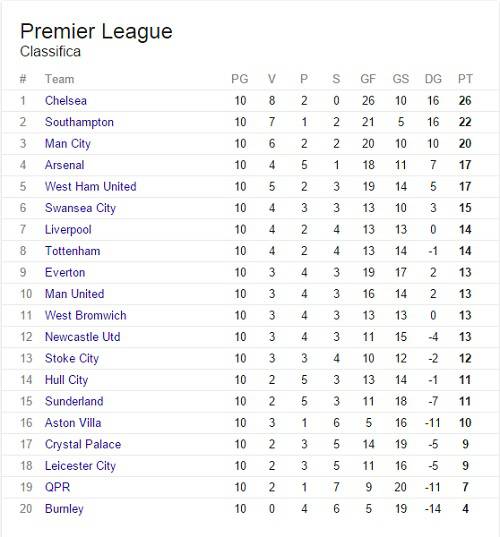This screenshot has width=500, height=537.
Task: Open the Stoke City link
Action: [x=72, y=359]
